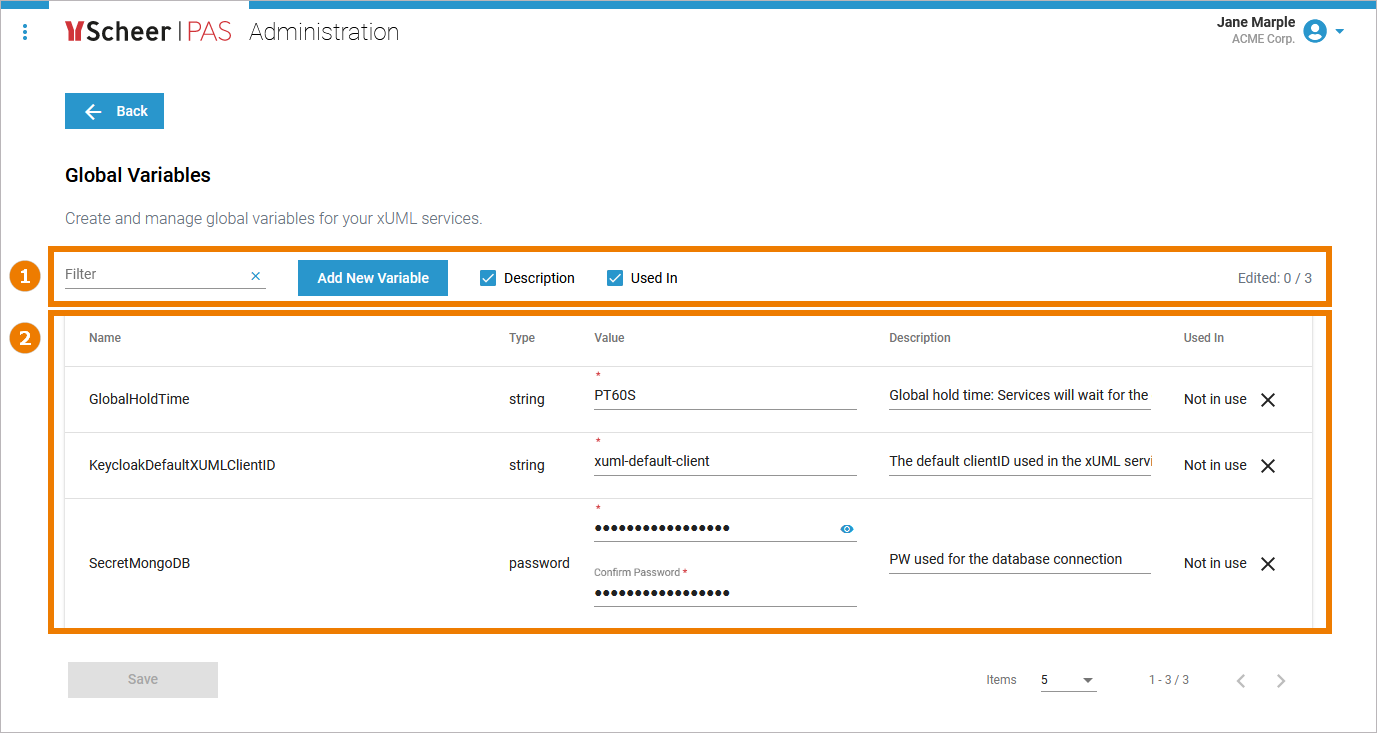This screenshot has width=1377, height=733.
Task: Go to the next page of variables
Action: [x=1281, y=681]
